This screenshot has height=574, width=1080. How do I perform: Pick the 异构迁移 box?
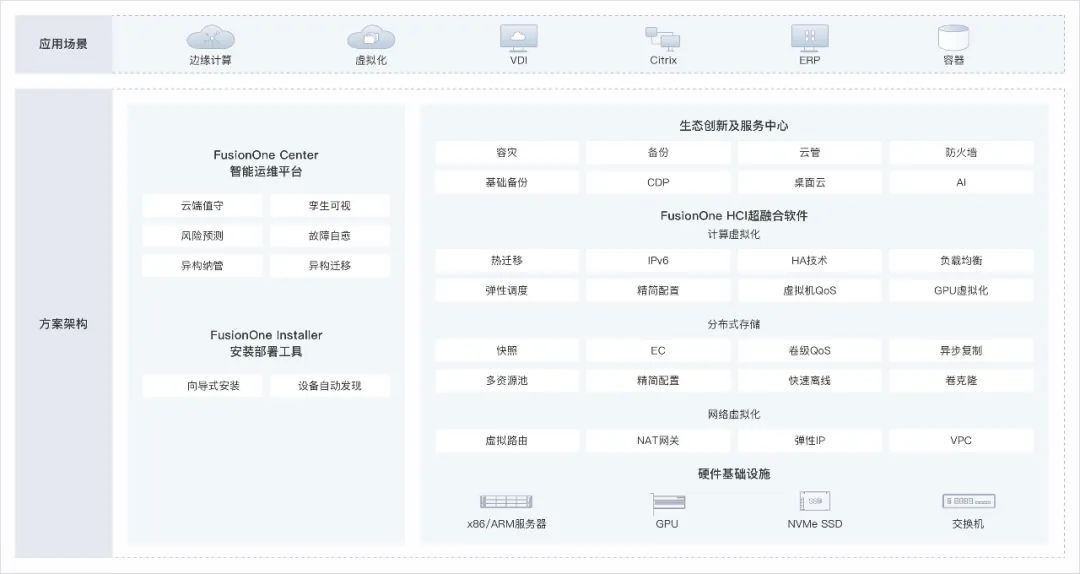[329, 265]
